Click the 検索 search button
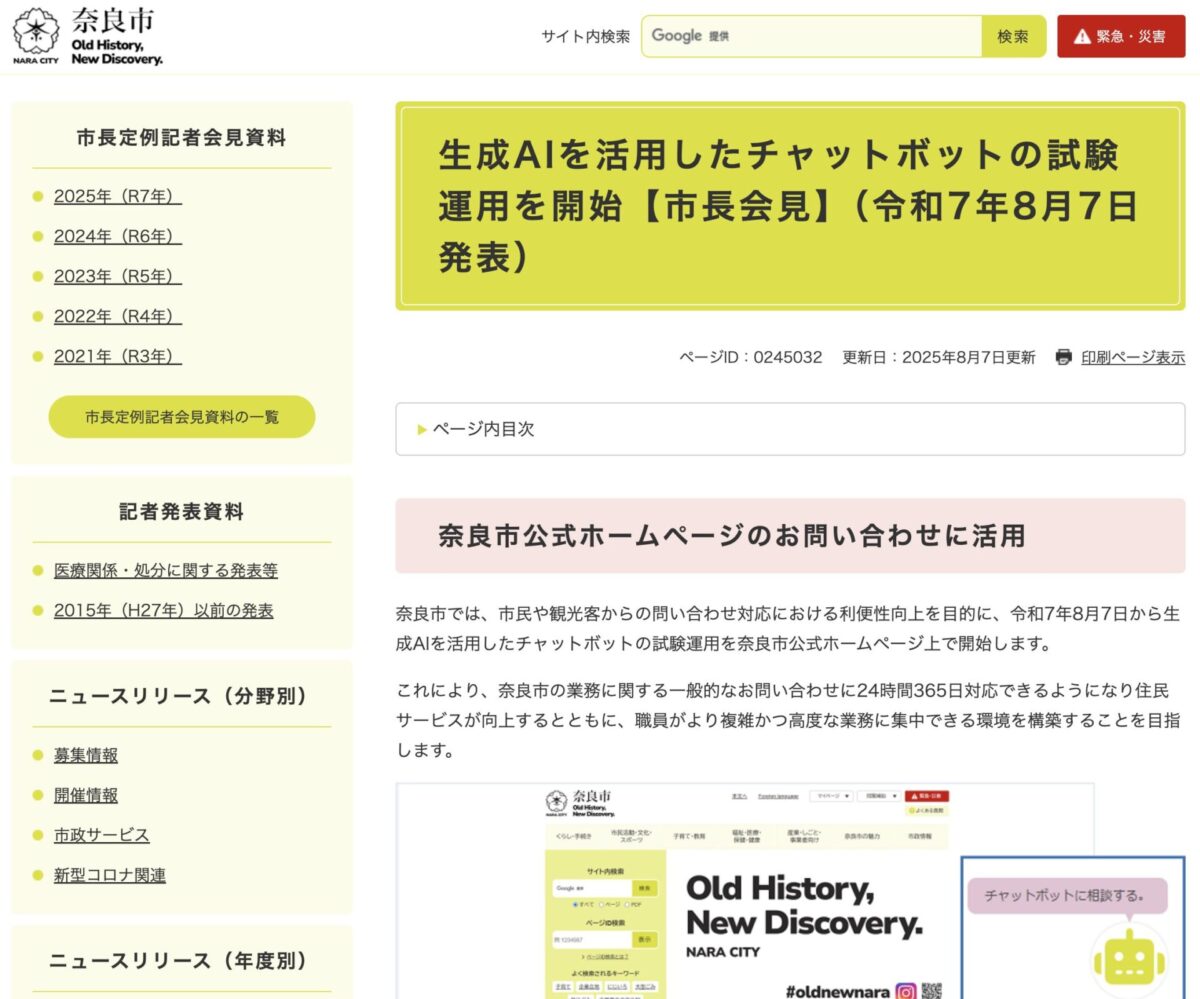Screen dimensions: 1200x999 coord(1013,36)
